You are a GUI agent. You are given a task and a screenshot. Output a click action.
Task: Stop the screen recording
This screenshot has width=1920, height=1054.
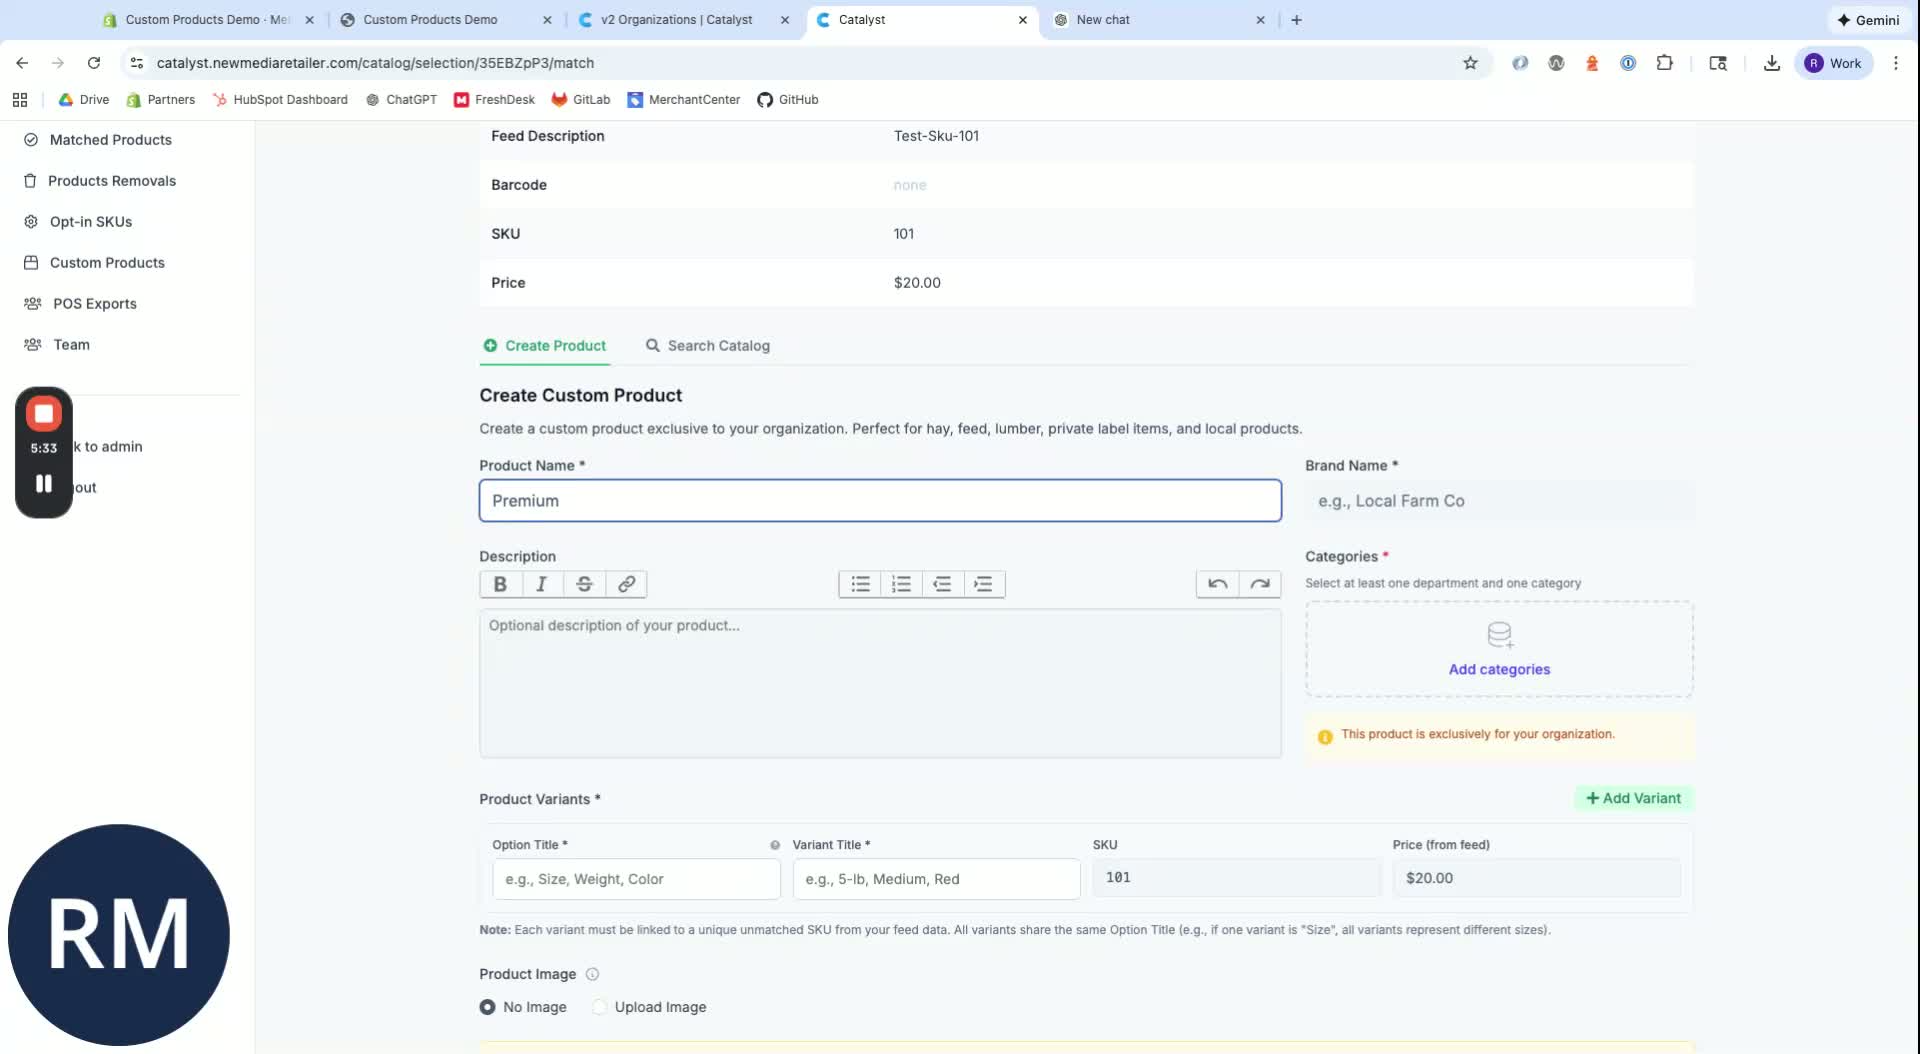coord(44,413)
